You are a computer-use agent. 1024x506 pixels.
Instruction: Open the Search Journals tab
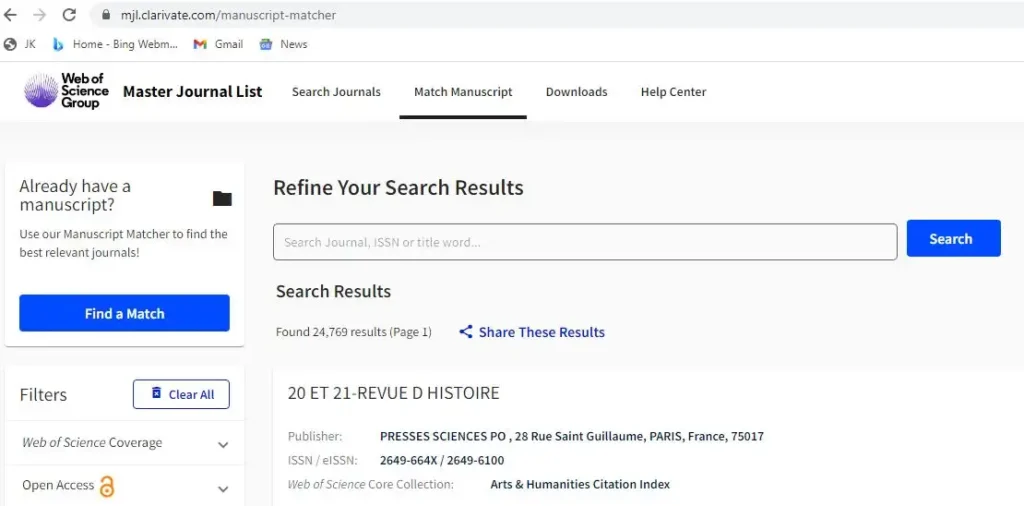point(336,92)
